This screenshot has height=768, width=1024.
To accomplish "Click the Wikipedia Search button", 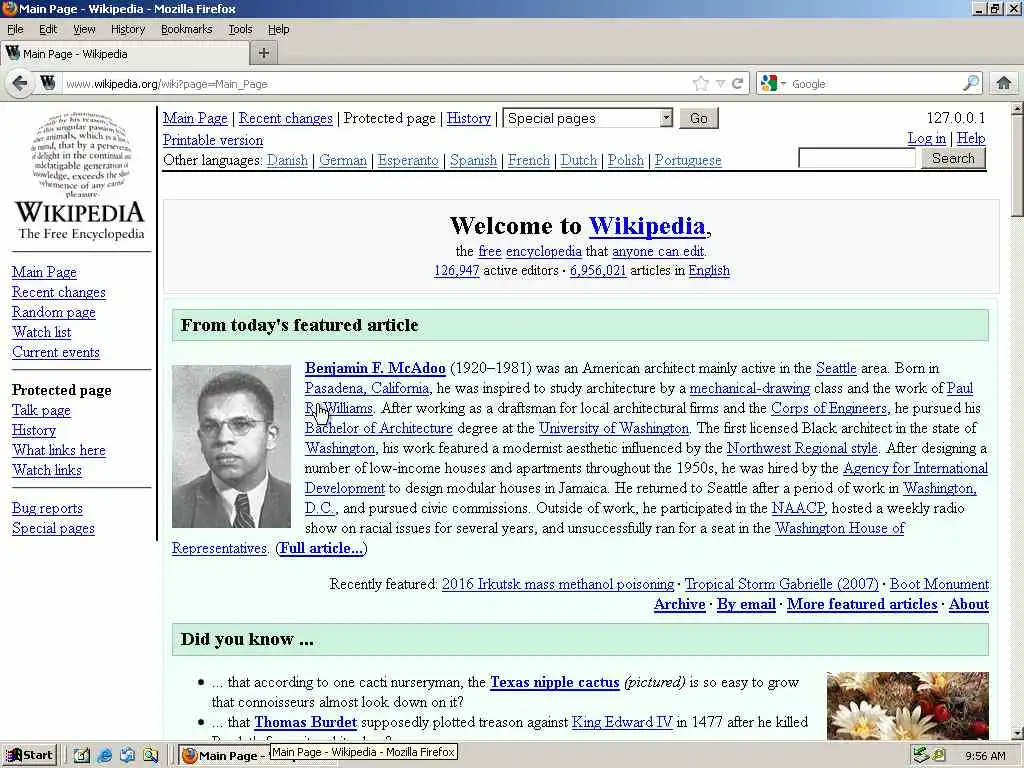I will point(953,158).
